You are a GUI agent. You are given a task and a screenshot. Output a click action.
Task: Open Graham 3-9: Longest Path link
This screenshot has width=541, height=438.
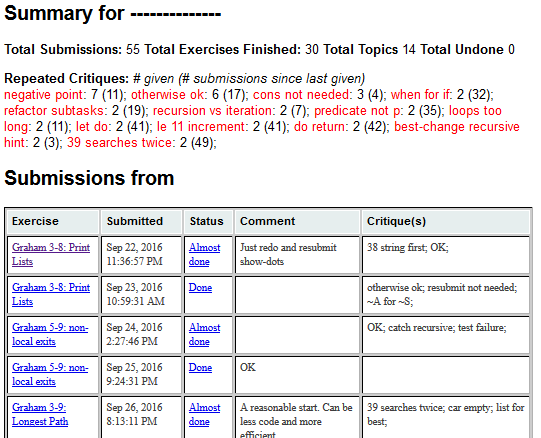[x=40, y=415]
